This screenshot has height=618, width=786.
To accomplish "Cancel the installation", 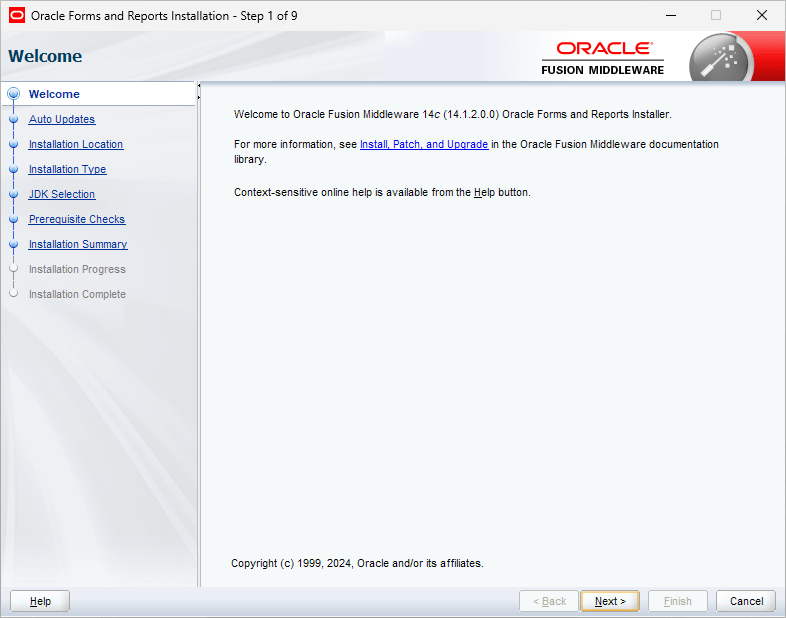I will [x=746, y=601].
